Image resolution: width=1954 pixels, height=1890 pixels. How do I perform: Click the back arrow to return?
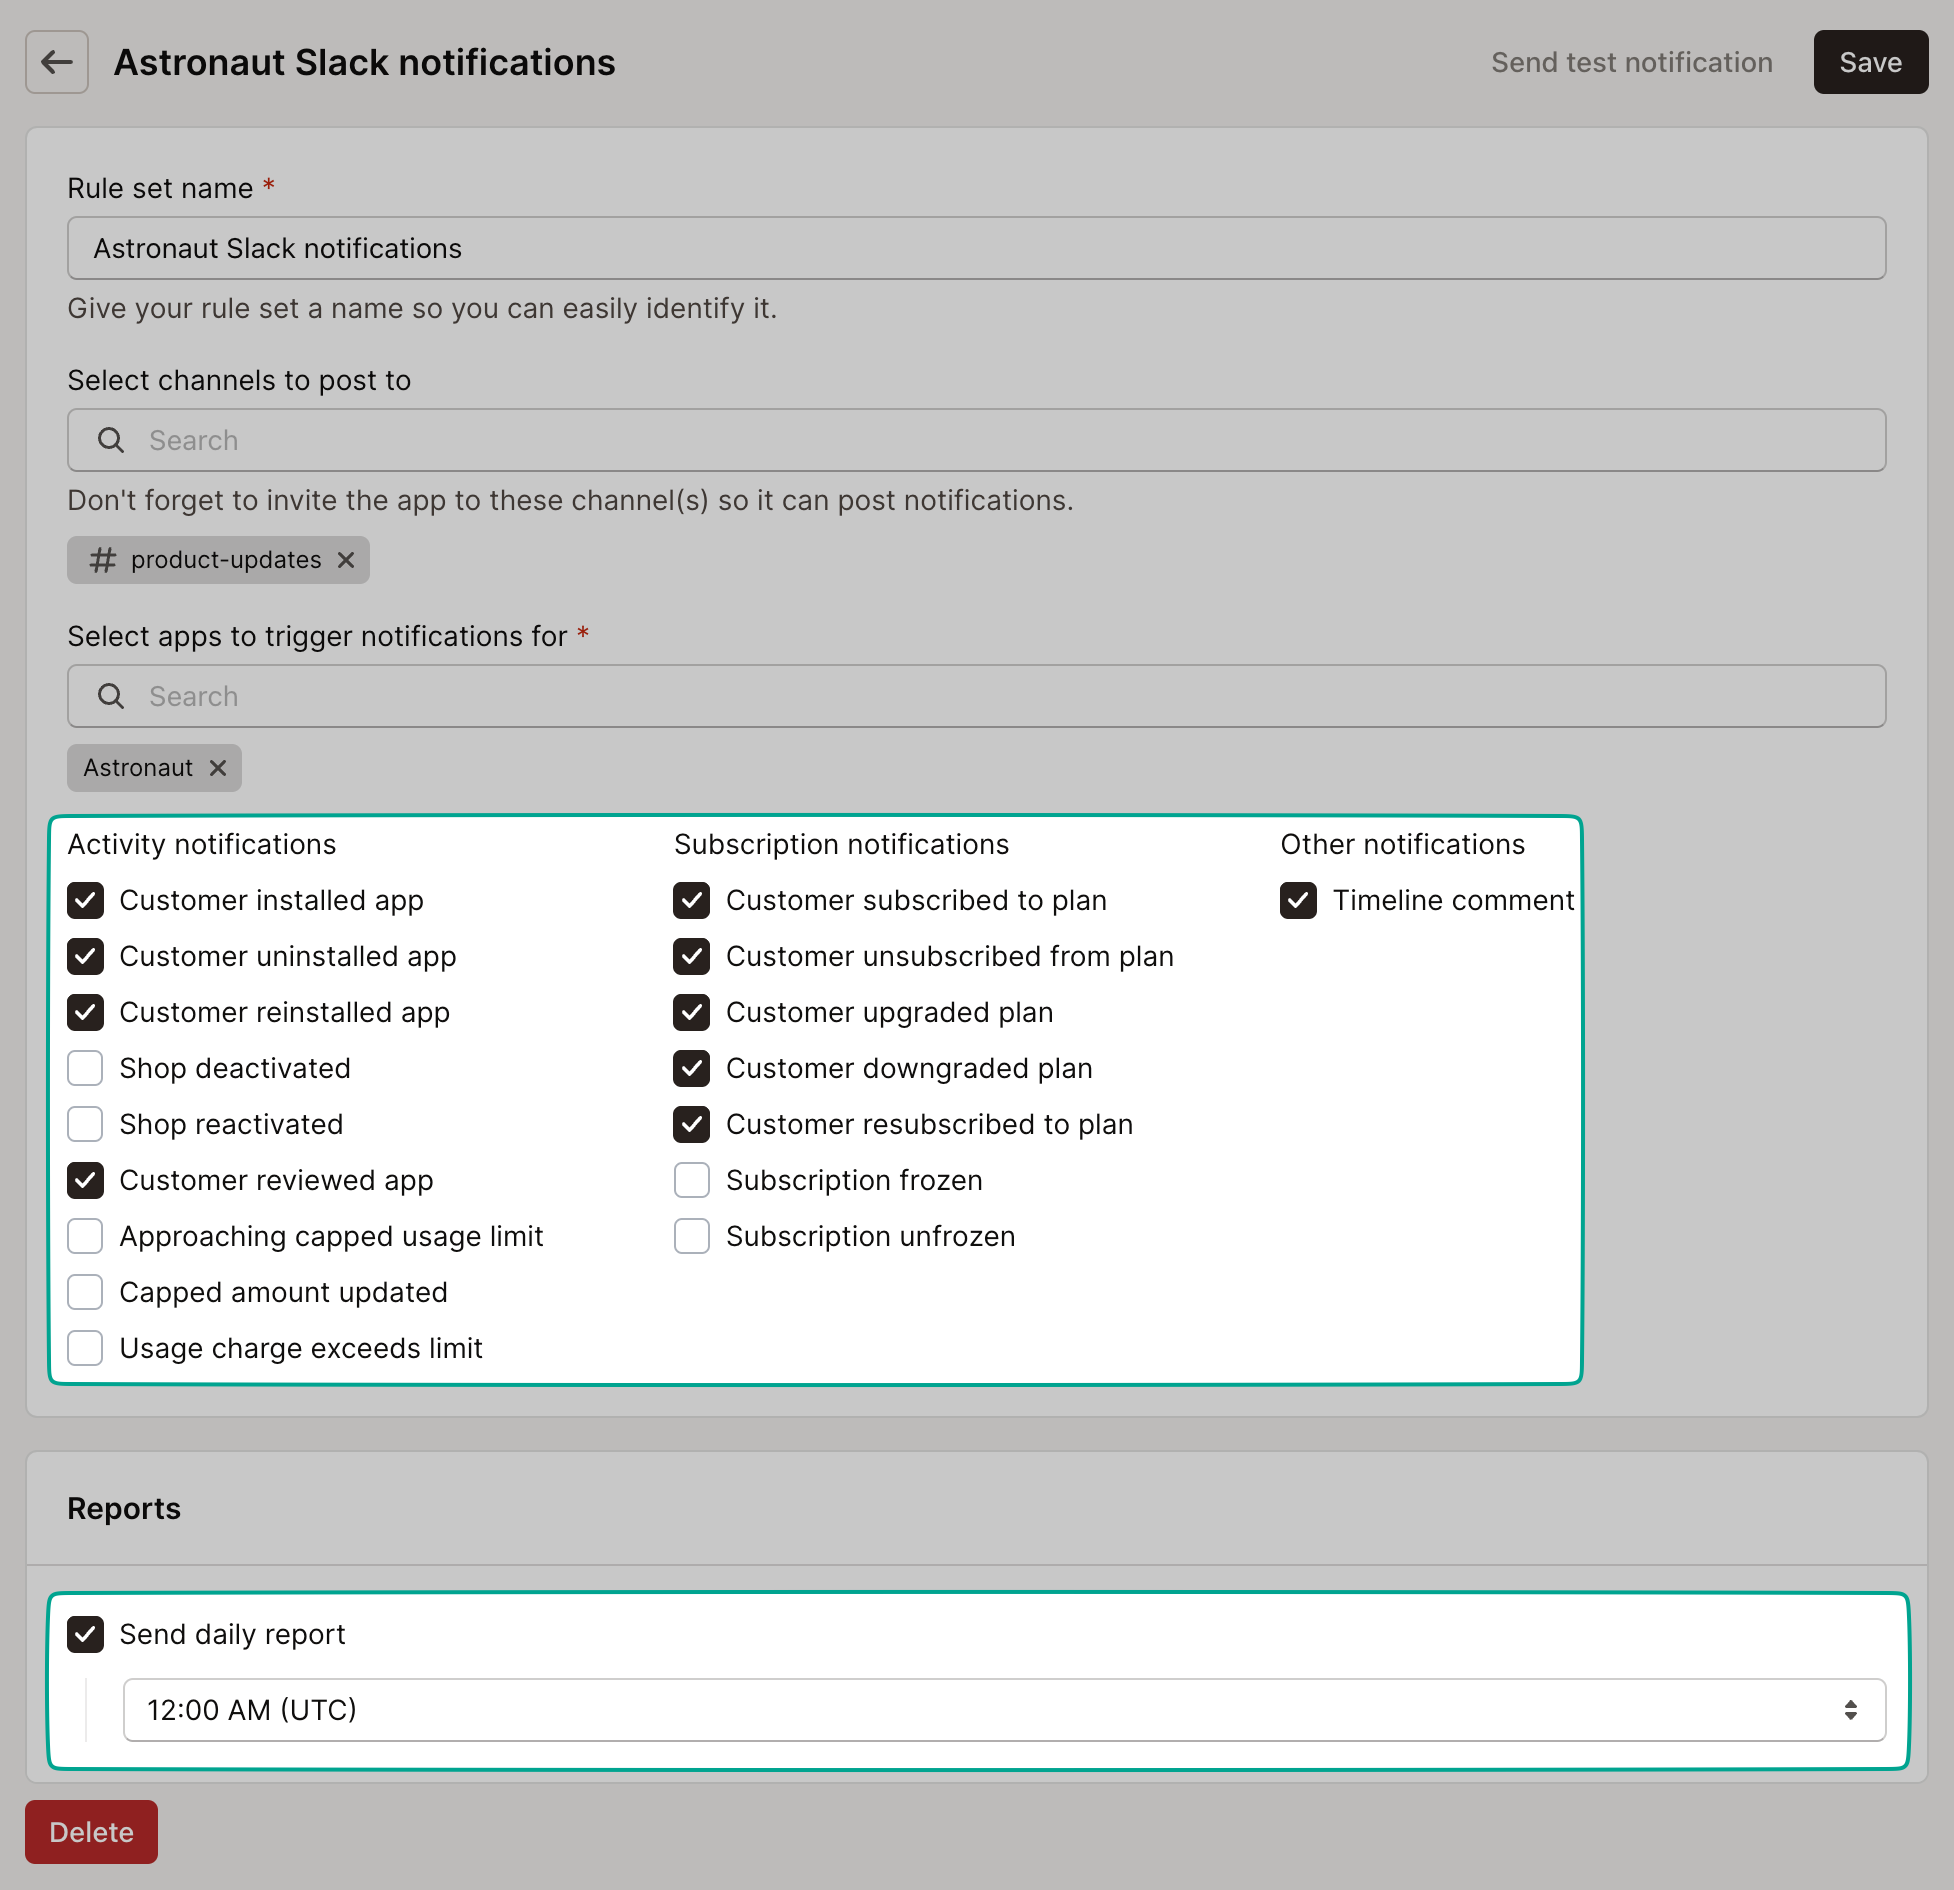pos(56,62)
